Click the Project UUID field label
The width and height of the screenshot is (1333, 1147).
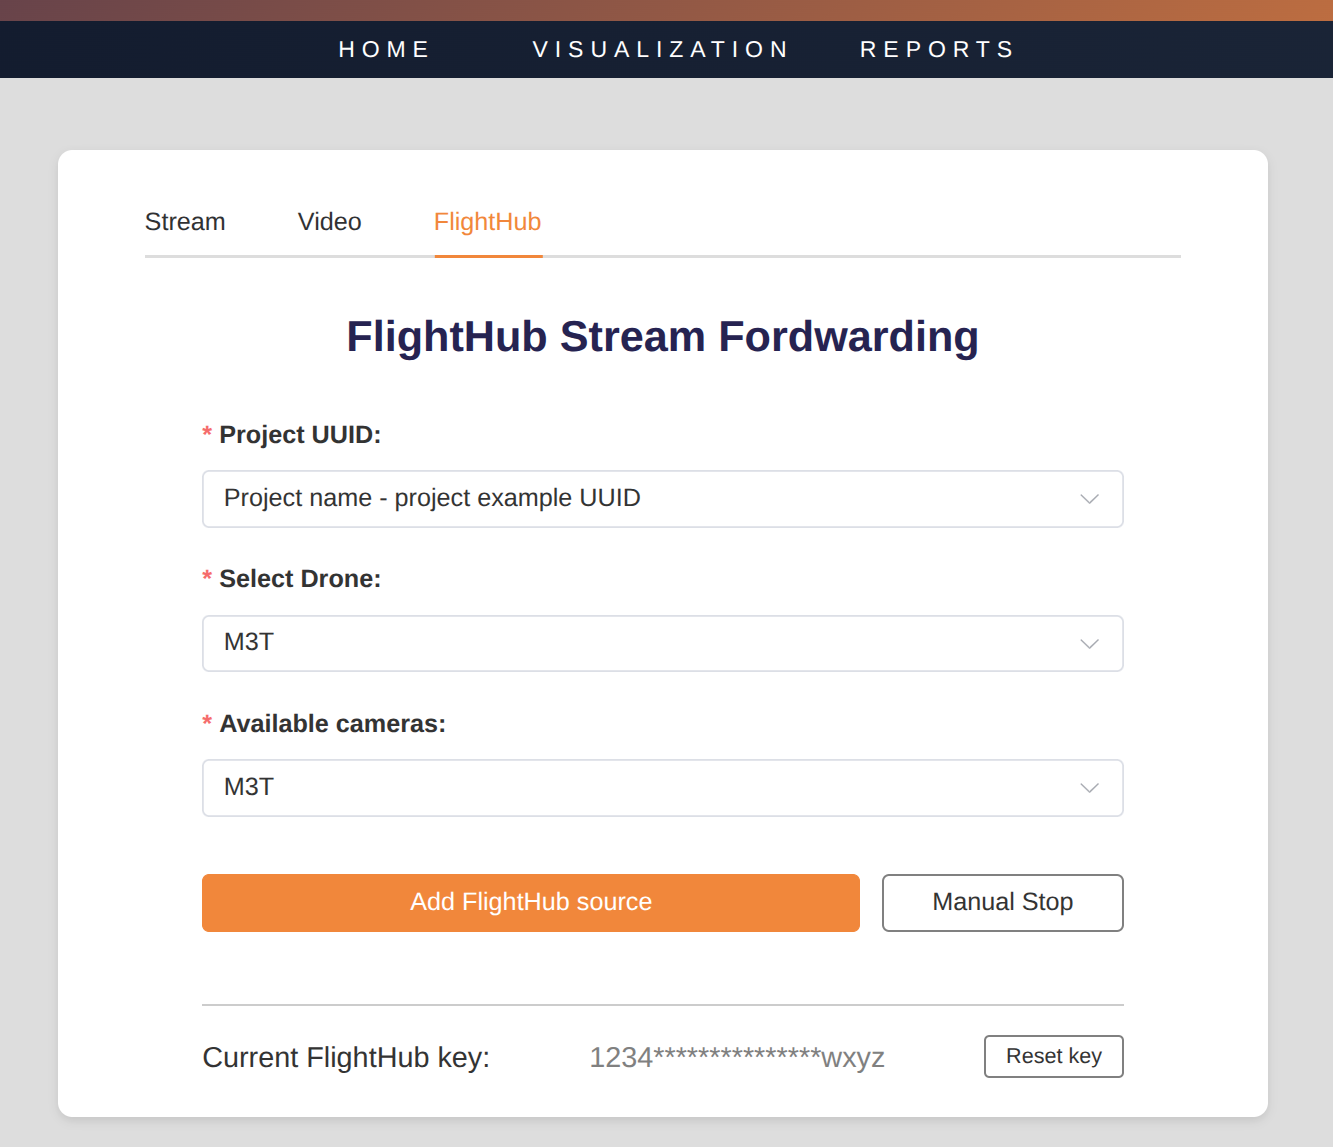(x=300, y=435)
